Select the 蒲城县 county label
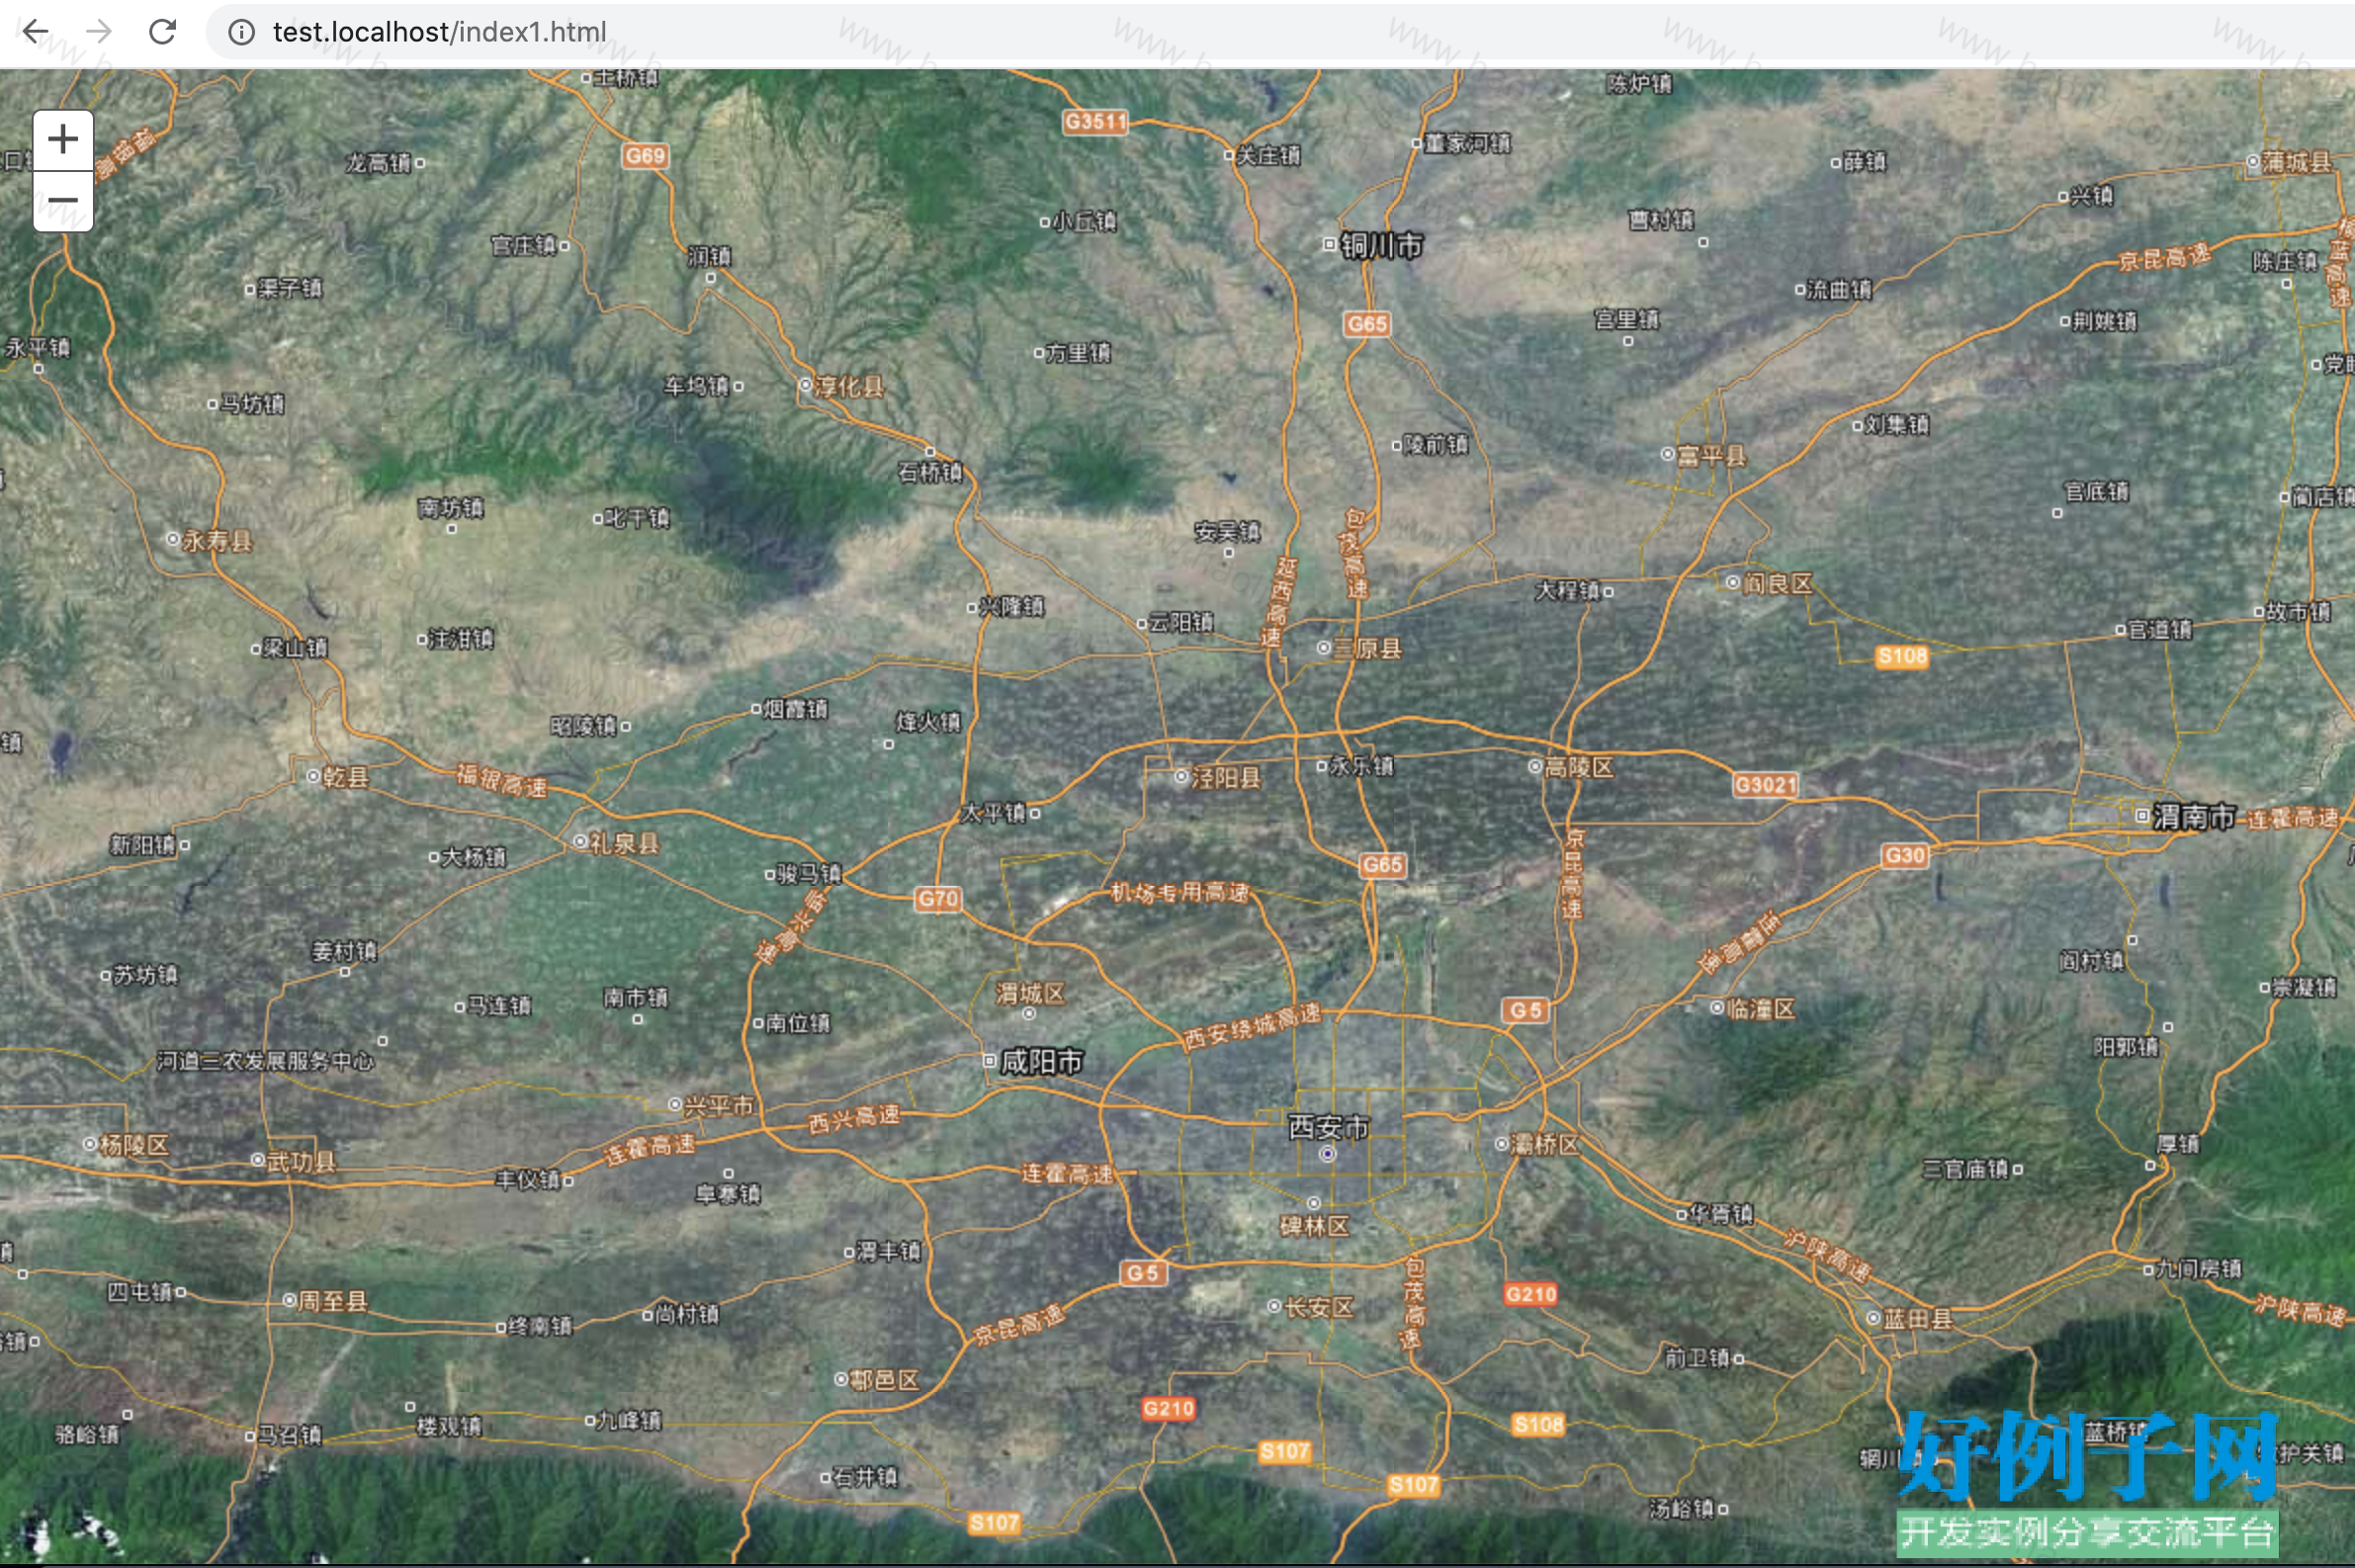Screen dimensions: 2355x1568 2297,162
